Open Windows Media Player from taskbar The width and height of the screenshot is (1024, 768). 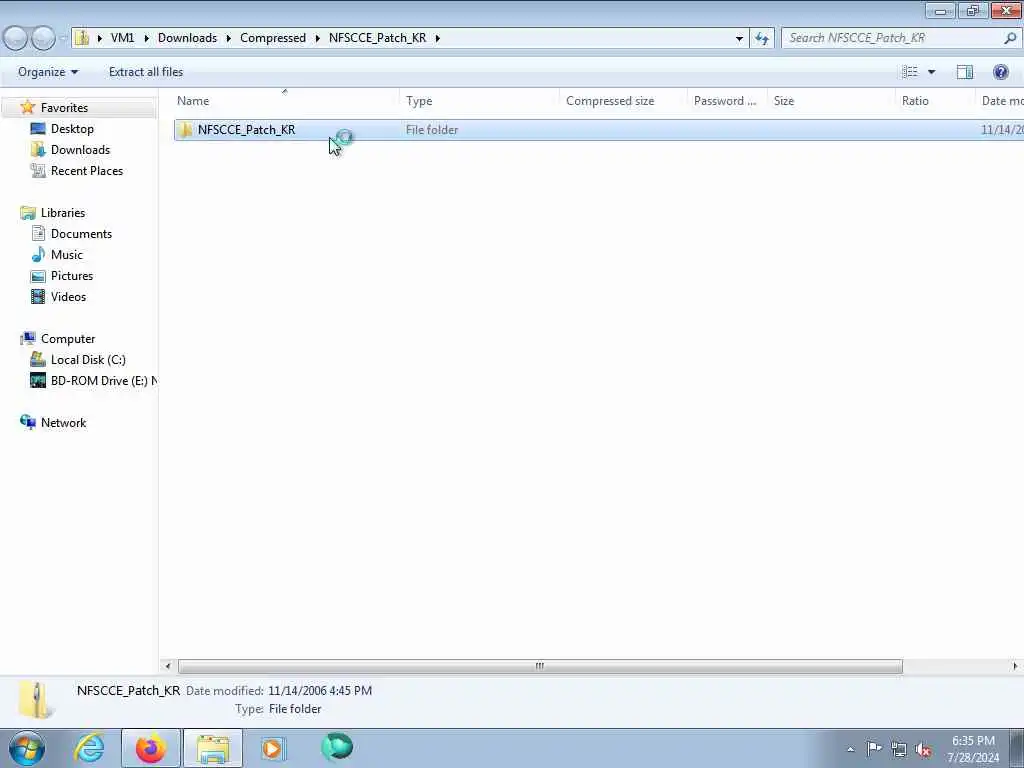(x=272, y=748)
